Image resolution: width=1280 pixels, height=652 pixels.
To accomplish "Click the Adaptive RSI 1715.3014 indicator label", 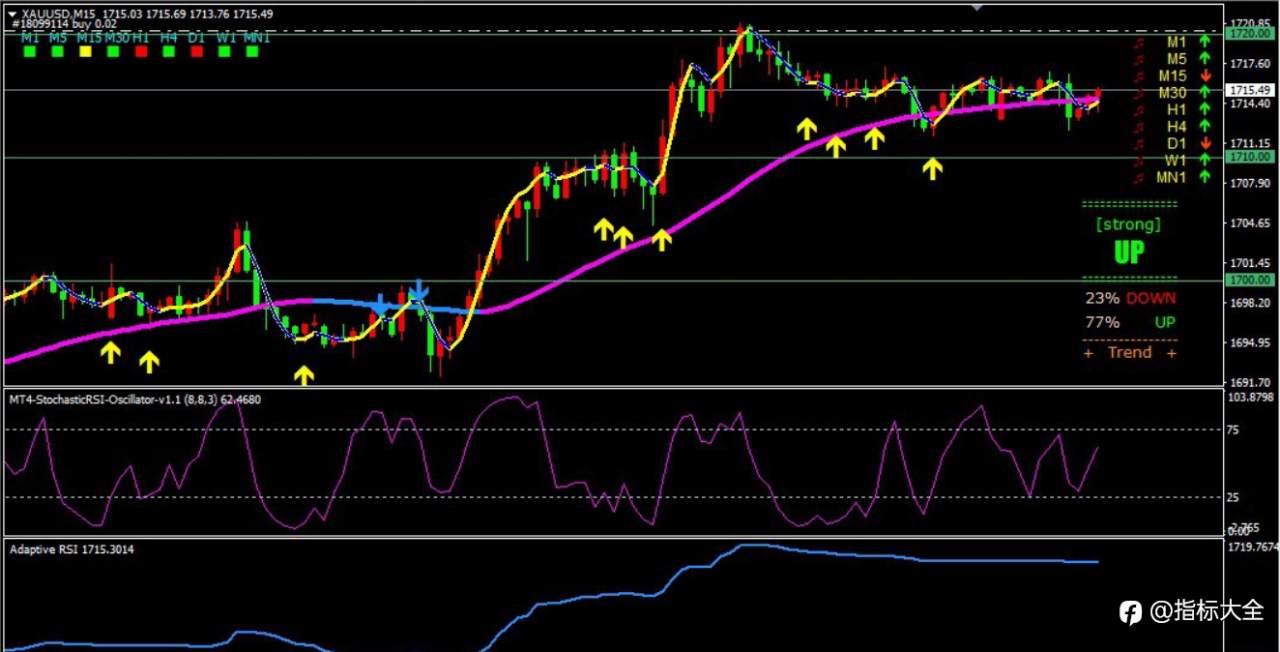I will click(x=72, y=549).
